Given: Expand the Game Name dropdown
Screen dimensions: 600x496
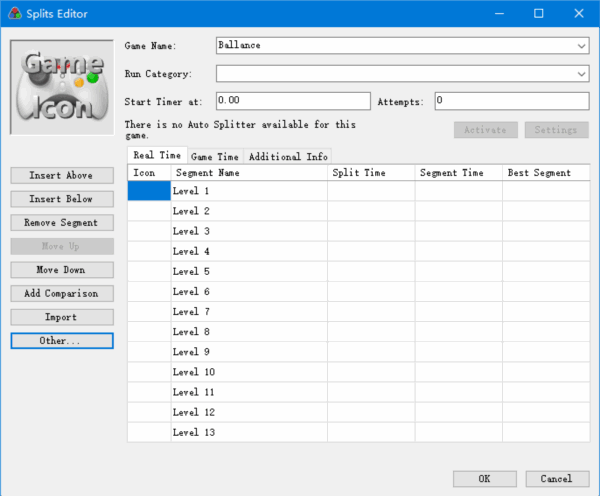Looking at the screenshot, I should (x=581, y=46).
